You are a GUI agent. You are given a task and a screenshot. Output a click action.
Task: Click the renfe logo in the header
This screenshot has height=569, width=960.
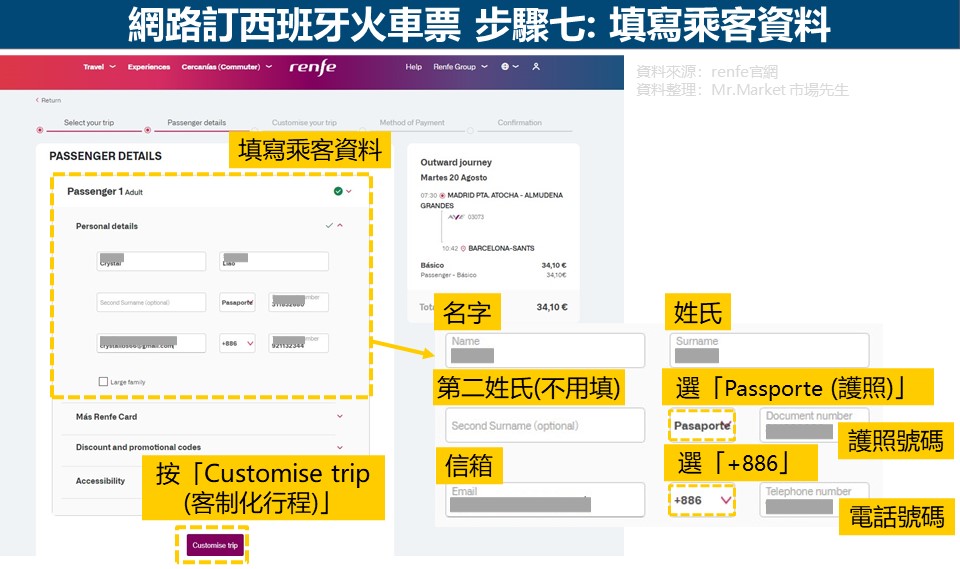click(x=312, y=67)
